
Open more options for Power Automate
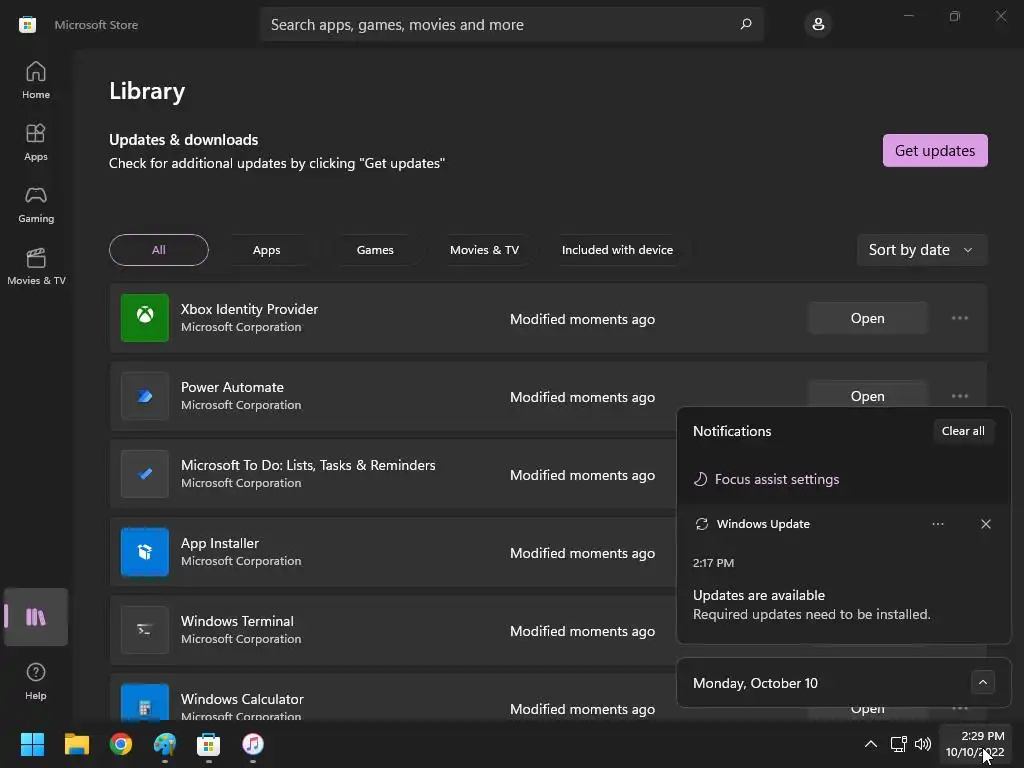959,396
